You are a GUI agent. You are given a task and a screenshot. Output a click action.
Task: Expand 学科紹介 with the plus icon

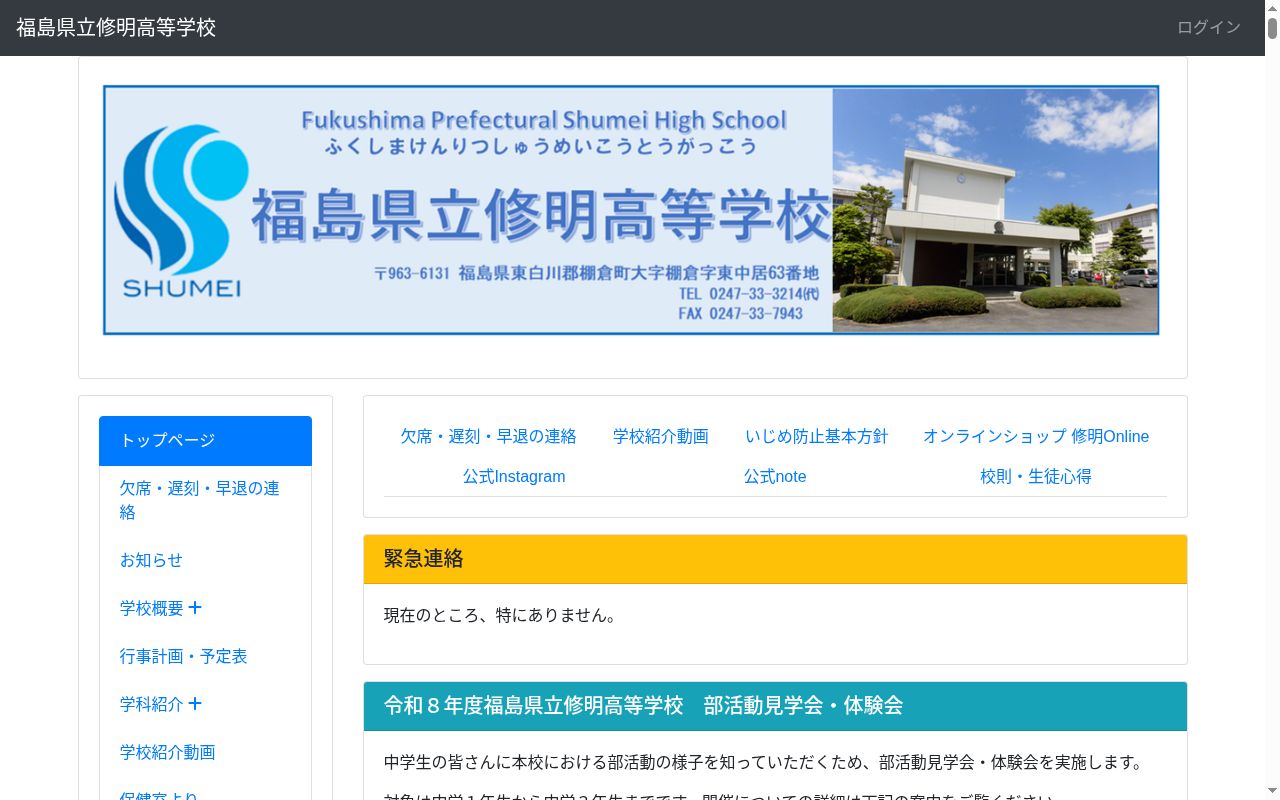point(195,704)
